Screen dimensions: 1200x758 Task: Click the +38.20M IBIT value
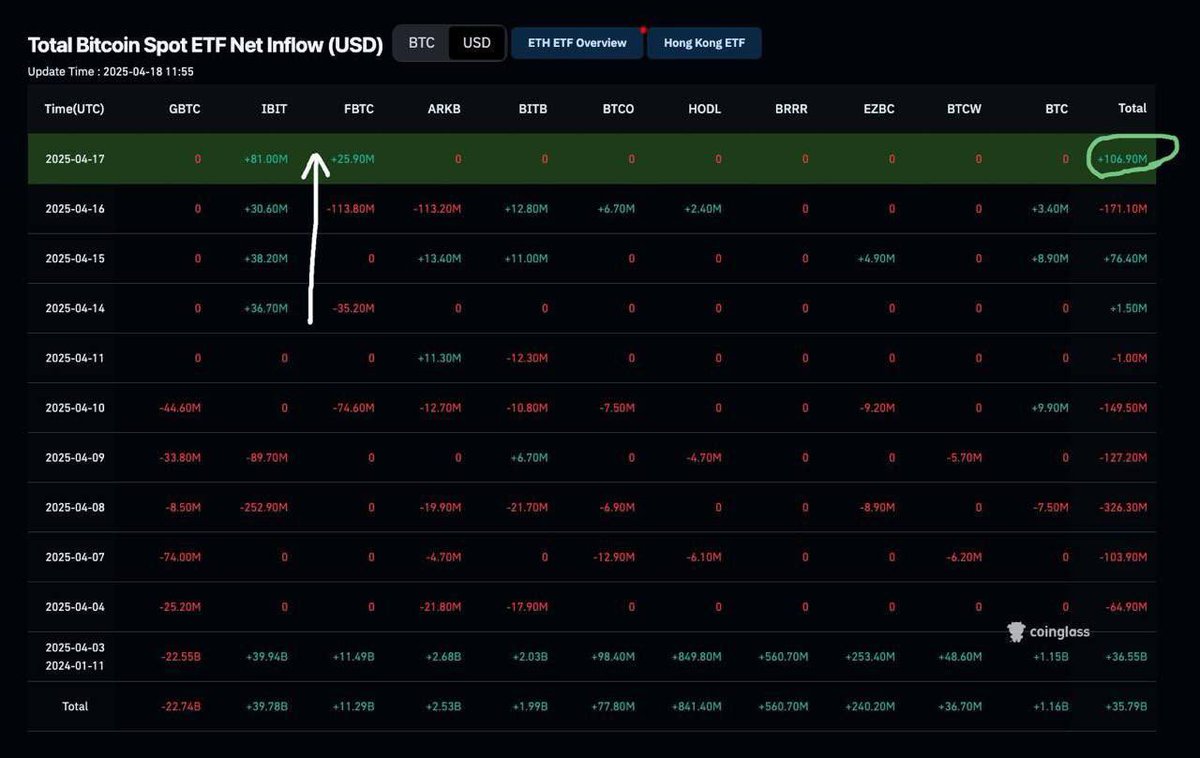(x=265, y=259)
